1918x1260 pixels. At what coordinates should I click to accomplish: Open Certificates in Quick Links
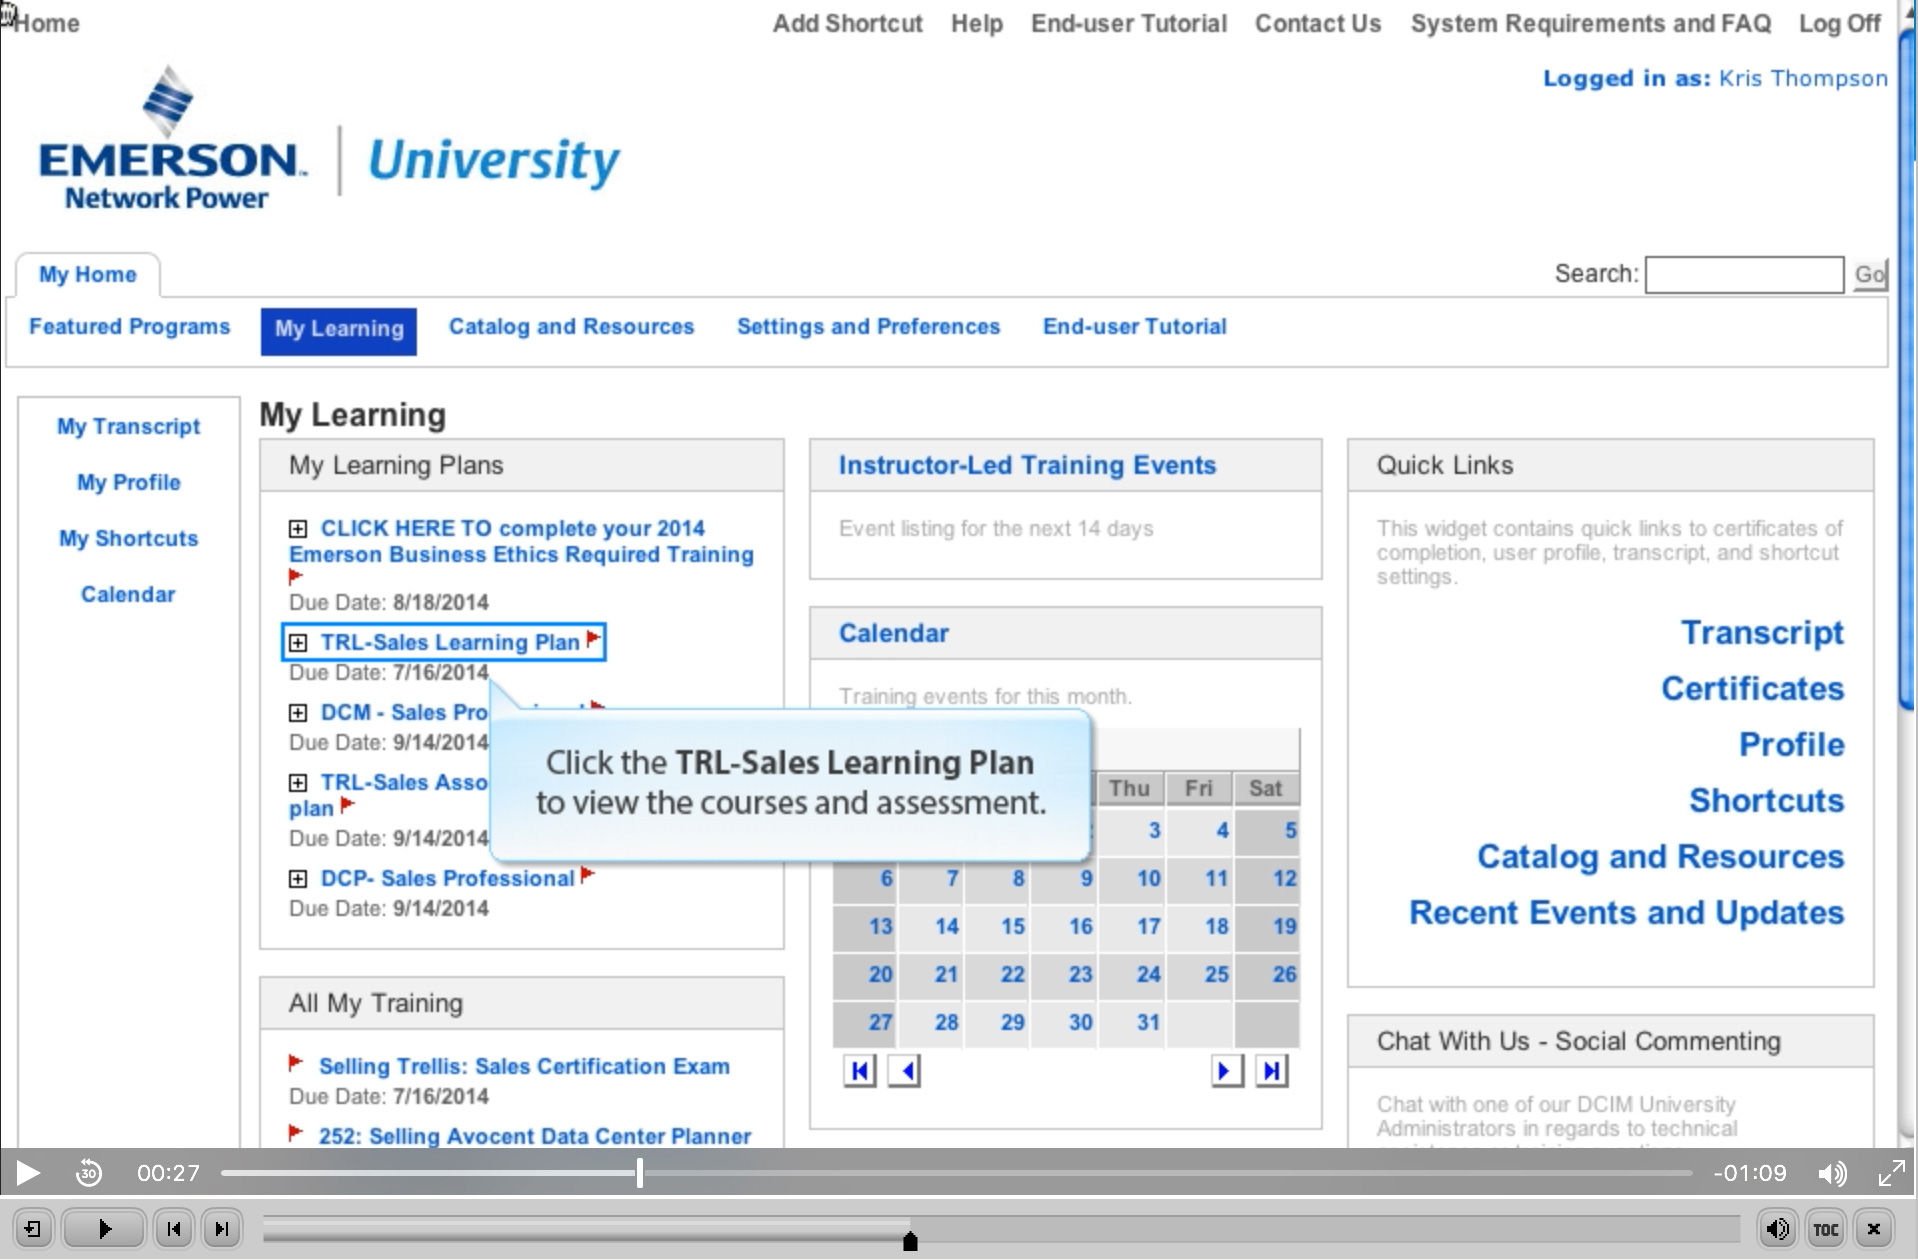[1752, 688]
